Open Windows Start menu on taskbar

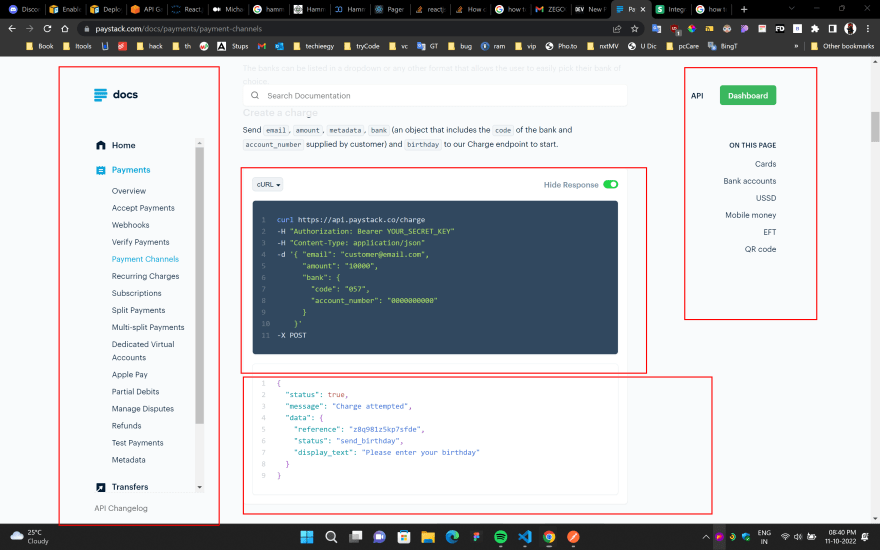(x=306, y=537)
